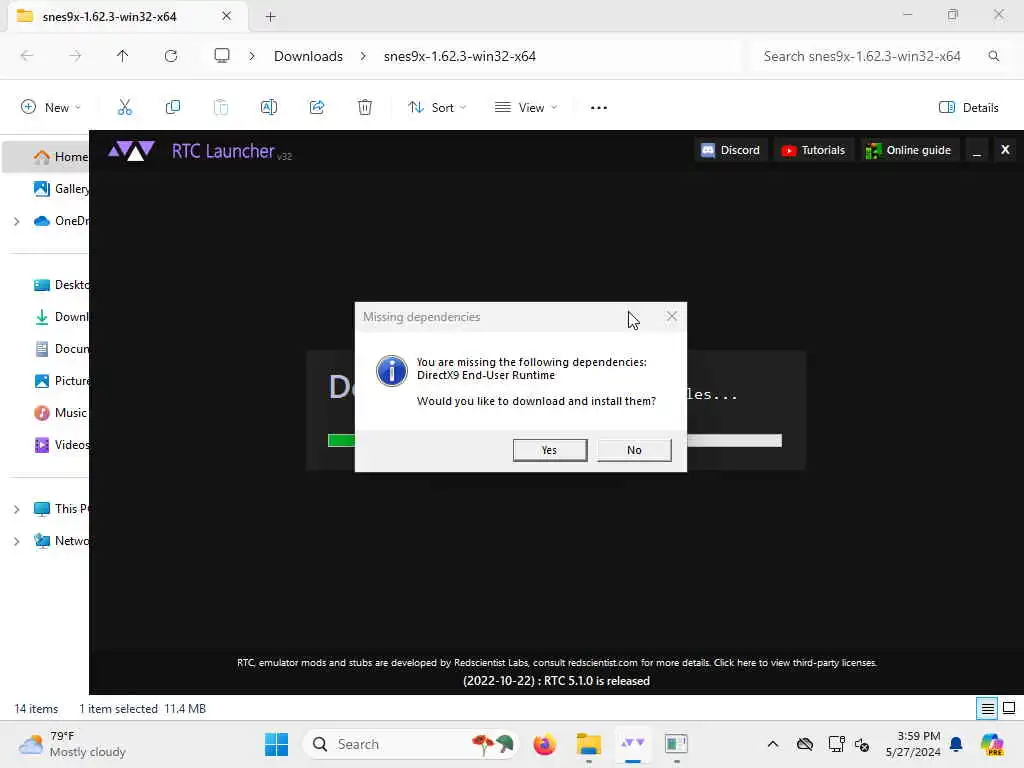This screenshot has width=1024, height=768.
Task: Expand chevron after Downloads in breadcrumb
Action: click(x=363, y=56)
